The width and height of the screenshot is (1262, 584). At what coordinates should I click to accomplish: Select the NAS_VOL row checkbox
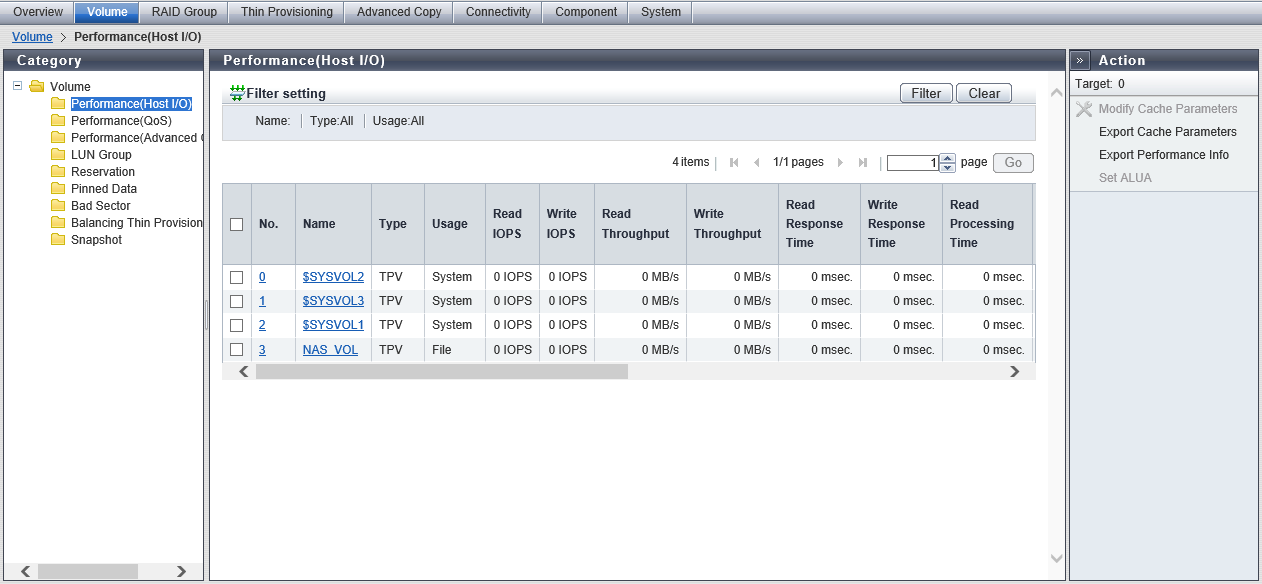click(x=237, y=350)
